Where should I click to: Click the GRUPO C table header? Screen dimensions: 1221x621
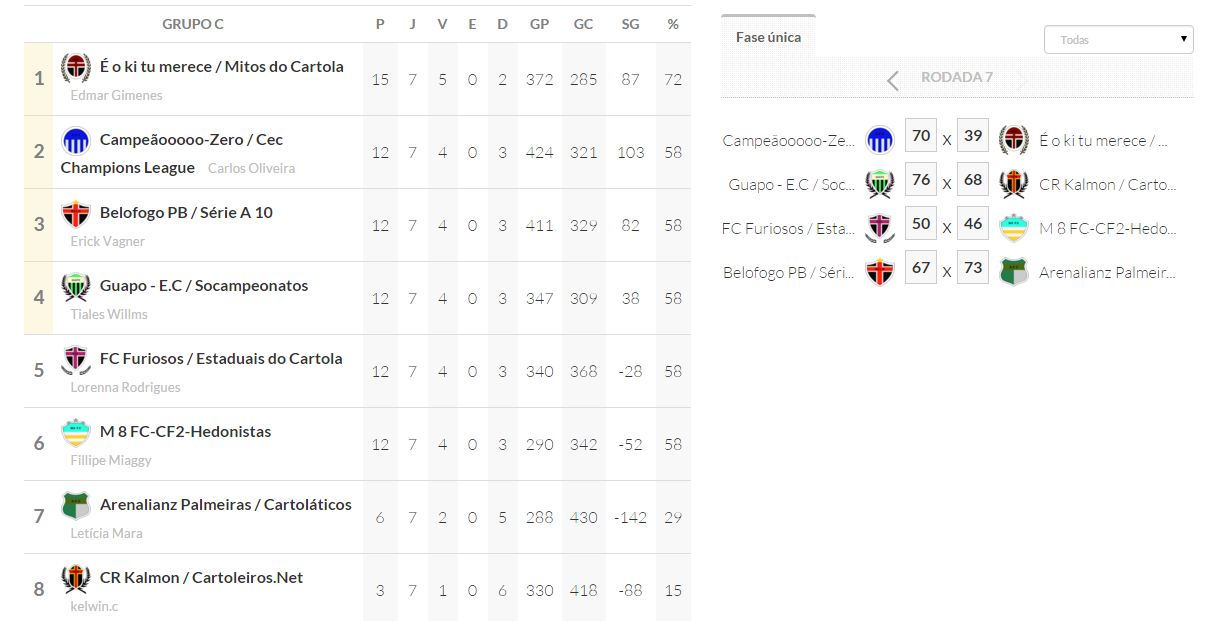point(193,24)
